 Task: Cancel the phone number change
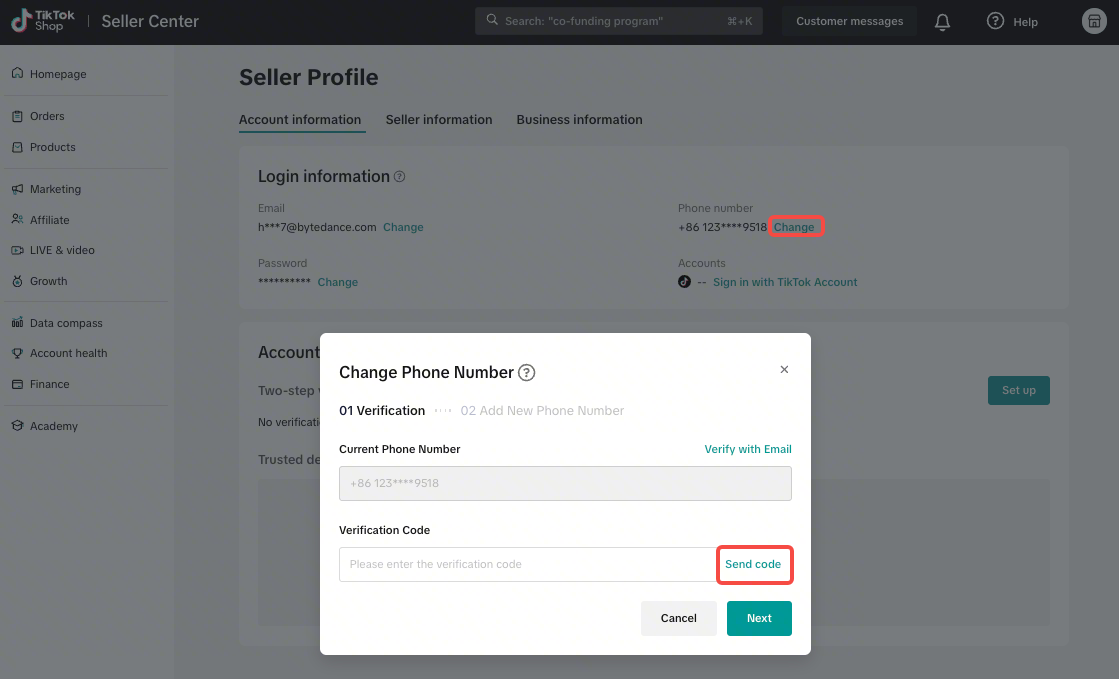(678, 618)
